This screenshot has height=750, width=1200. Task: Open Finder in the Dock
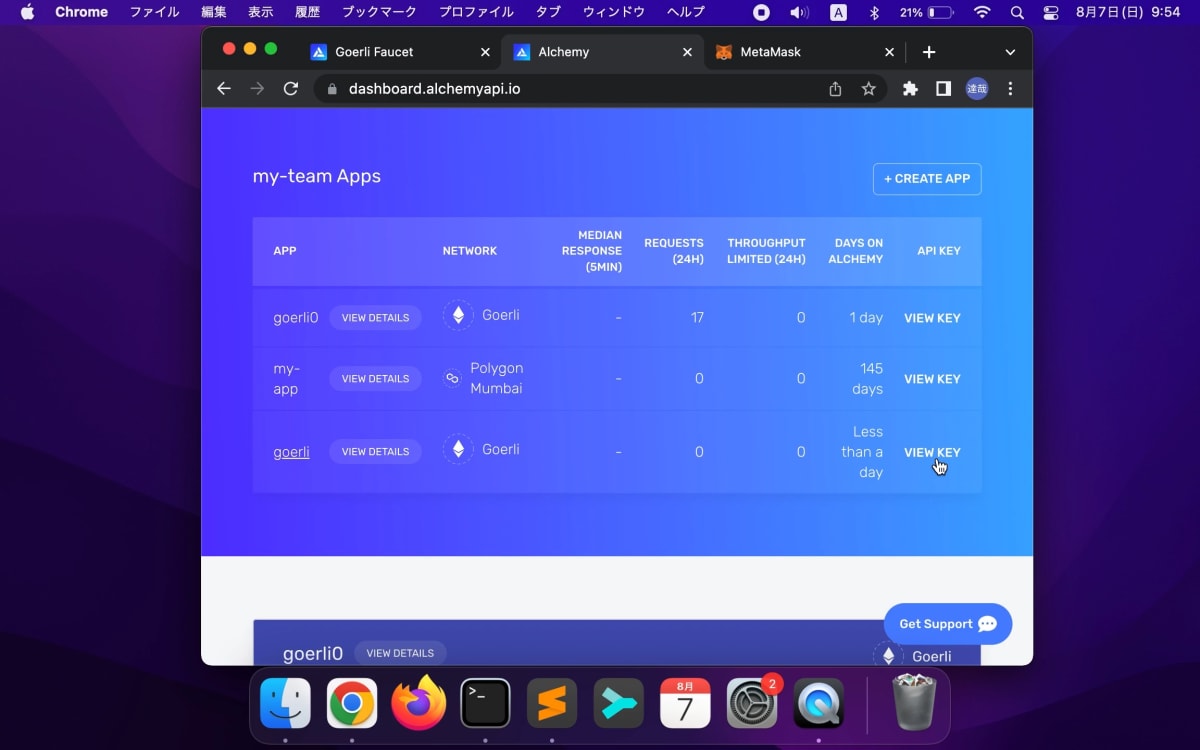click(x=285, y=704)
